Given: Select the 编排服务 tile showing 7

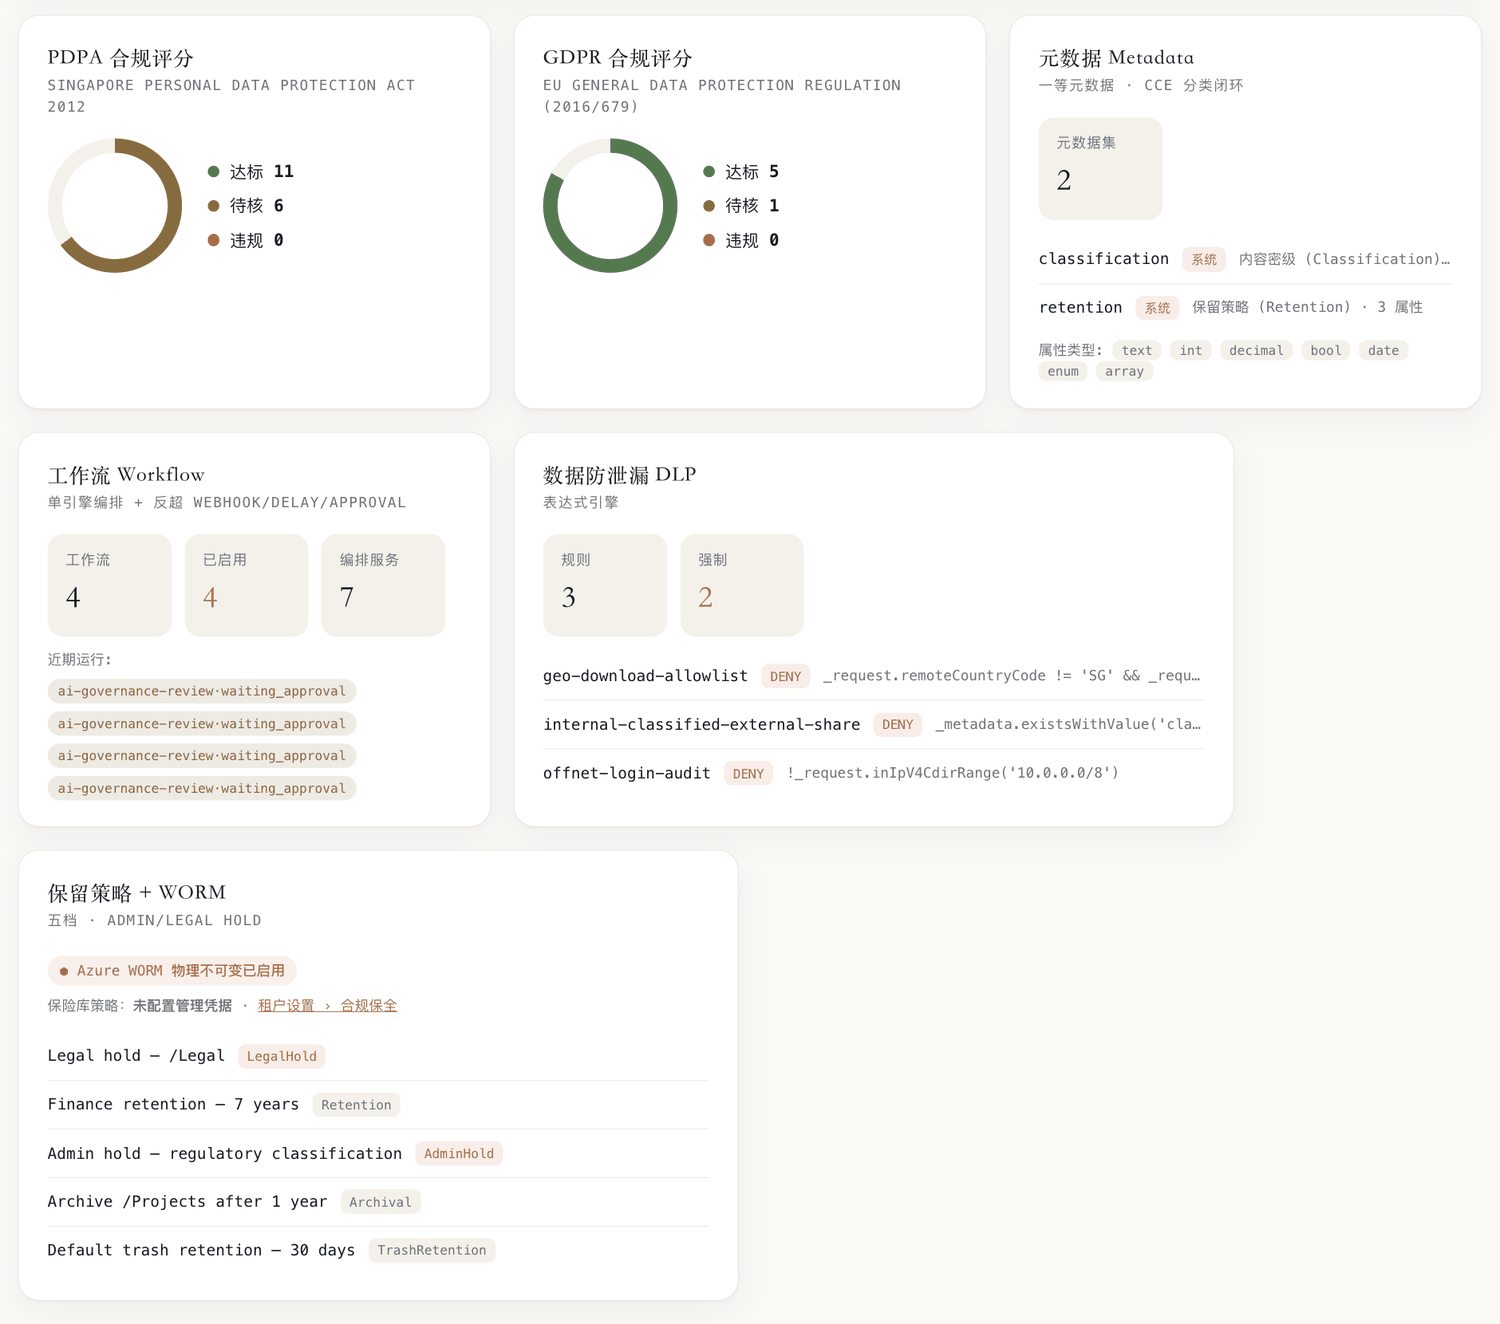Looking at the screenshot, I should click(x=383, y=585).
